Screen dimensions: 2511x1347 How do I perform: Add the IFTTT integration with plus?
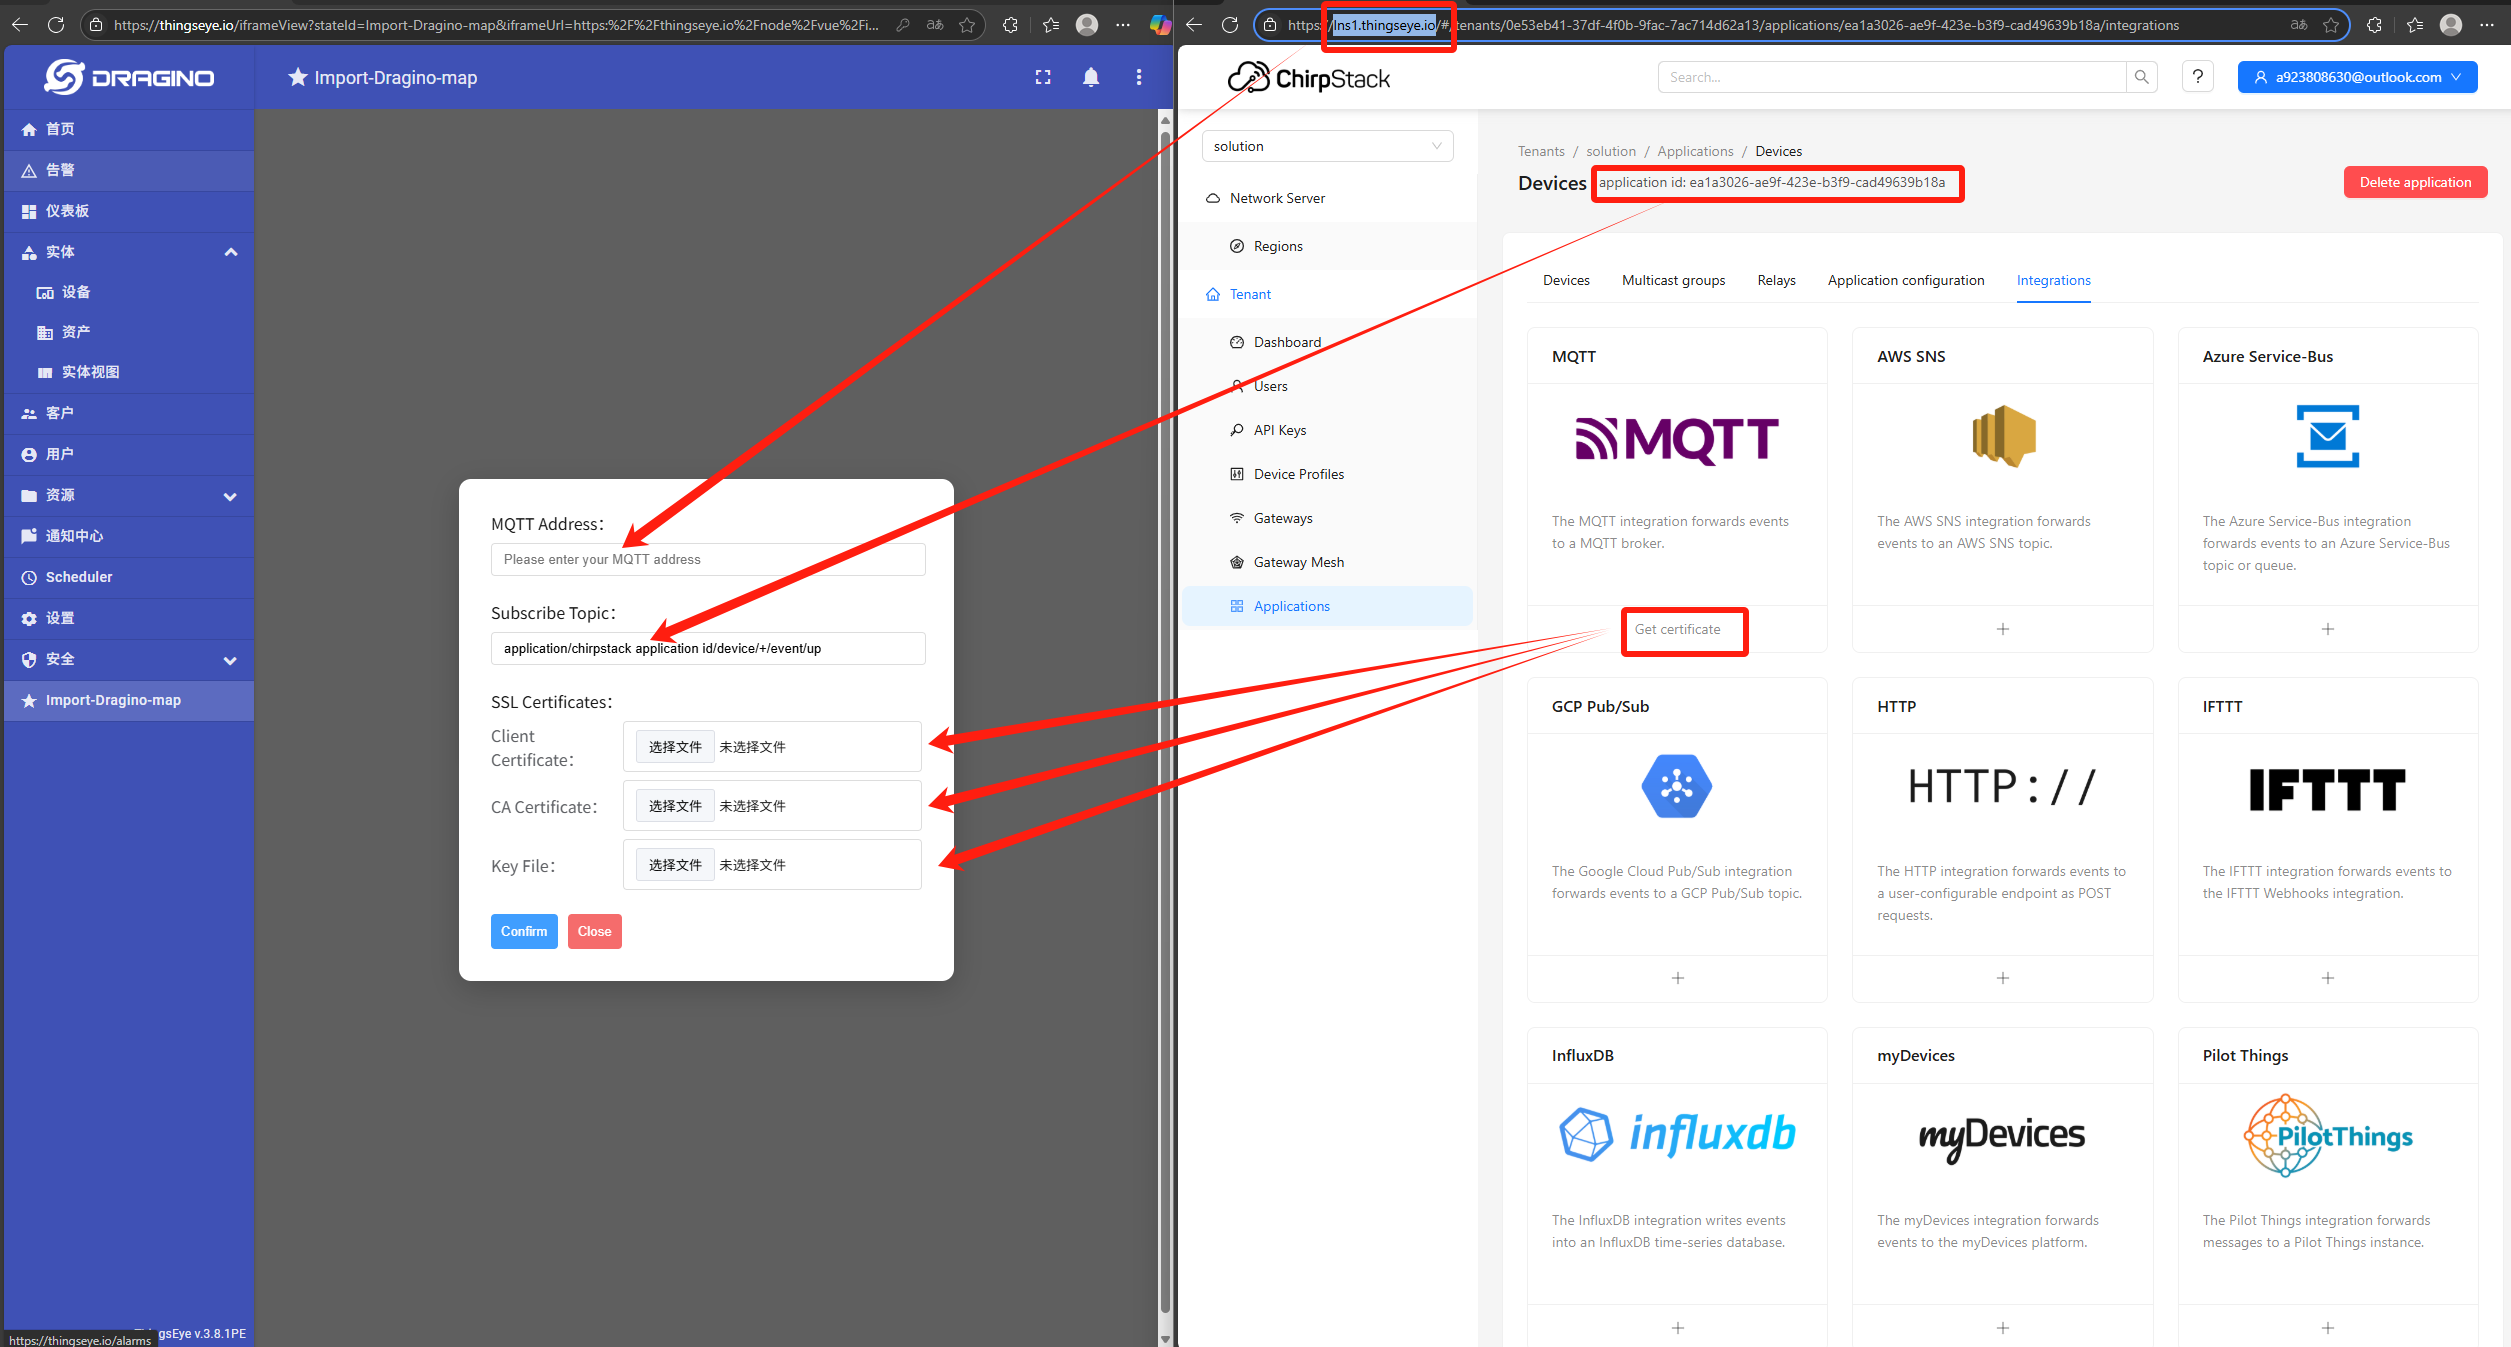pyautogui.click(x=2328, y=978)
